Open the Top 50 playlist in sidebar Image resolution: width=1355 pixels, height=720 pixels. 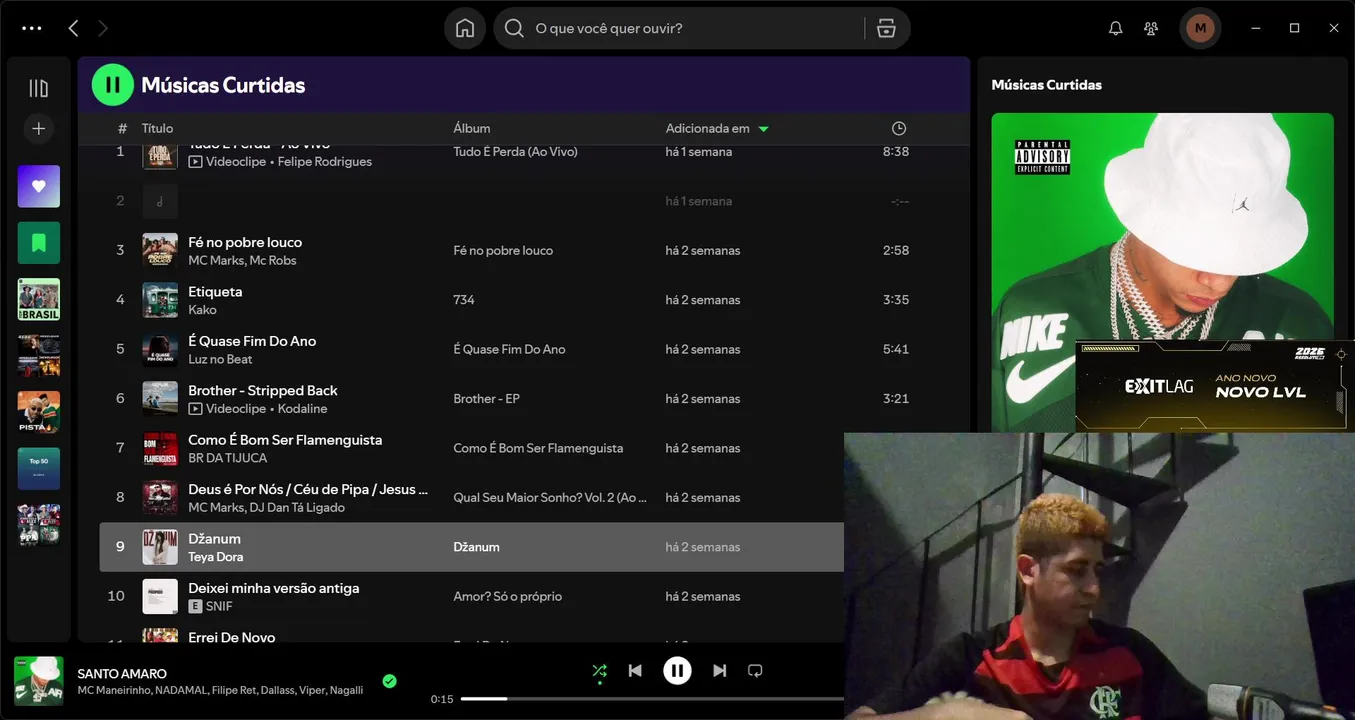(39, 468)
